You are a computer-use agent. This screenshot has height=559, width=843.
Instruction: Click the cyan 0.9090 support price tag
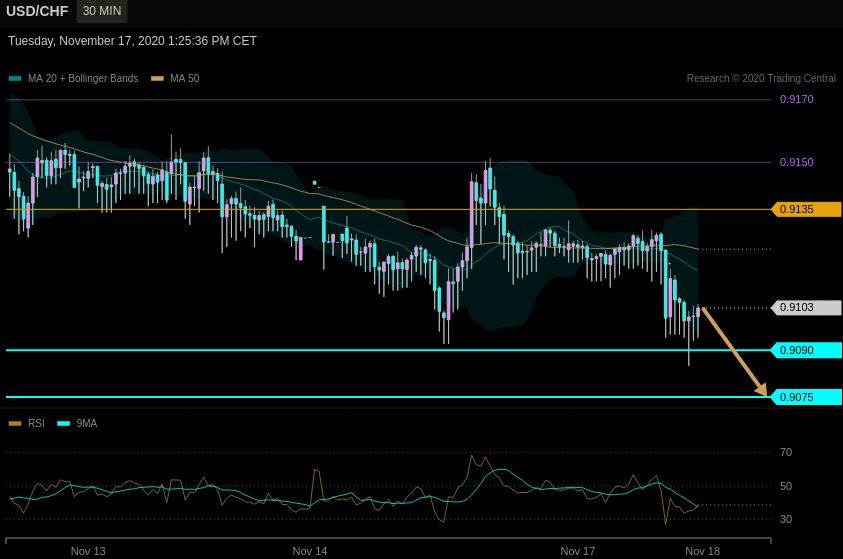pos(806,350)
